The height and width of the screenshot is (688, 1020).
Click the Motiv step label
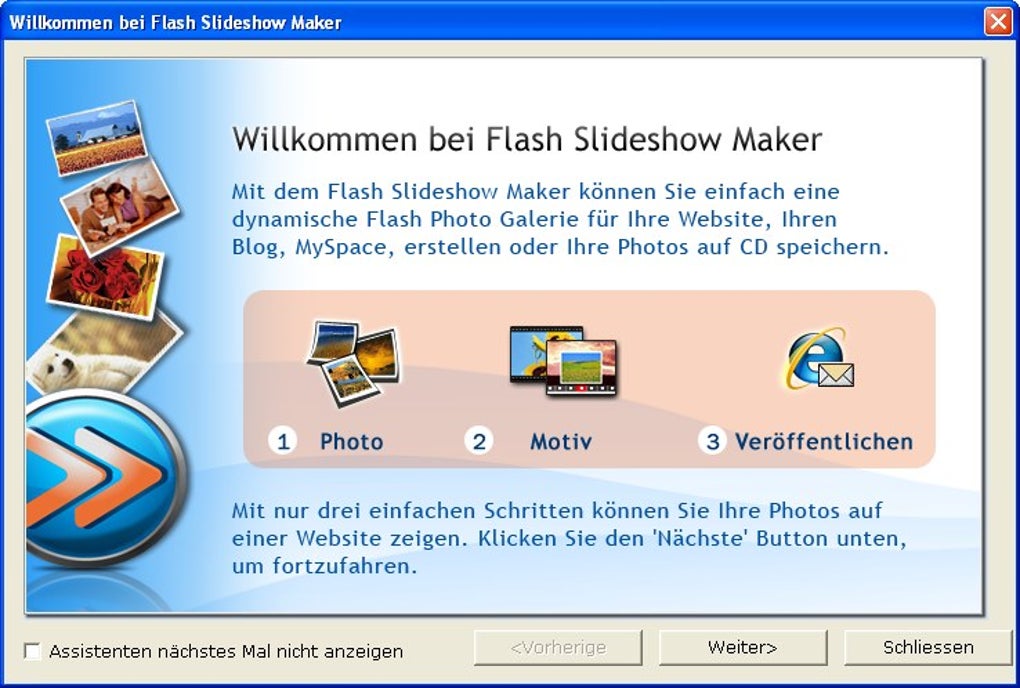(x=561, y=442)
